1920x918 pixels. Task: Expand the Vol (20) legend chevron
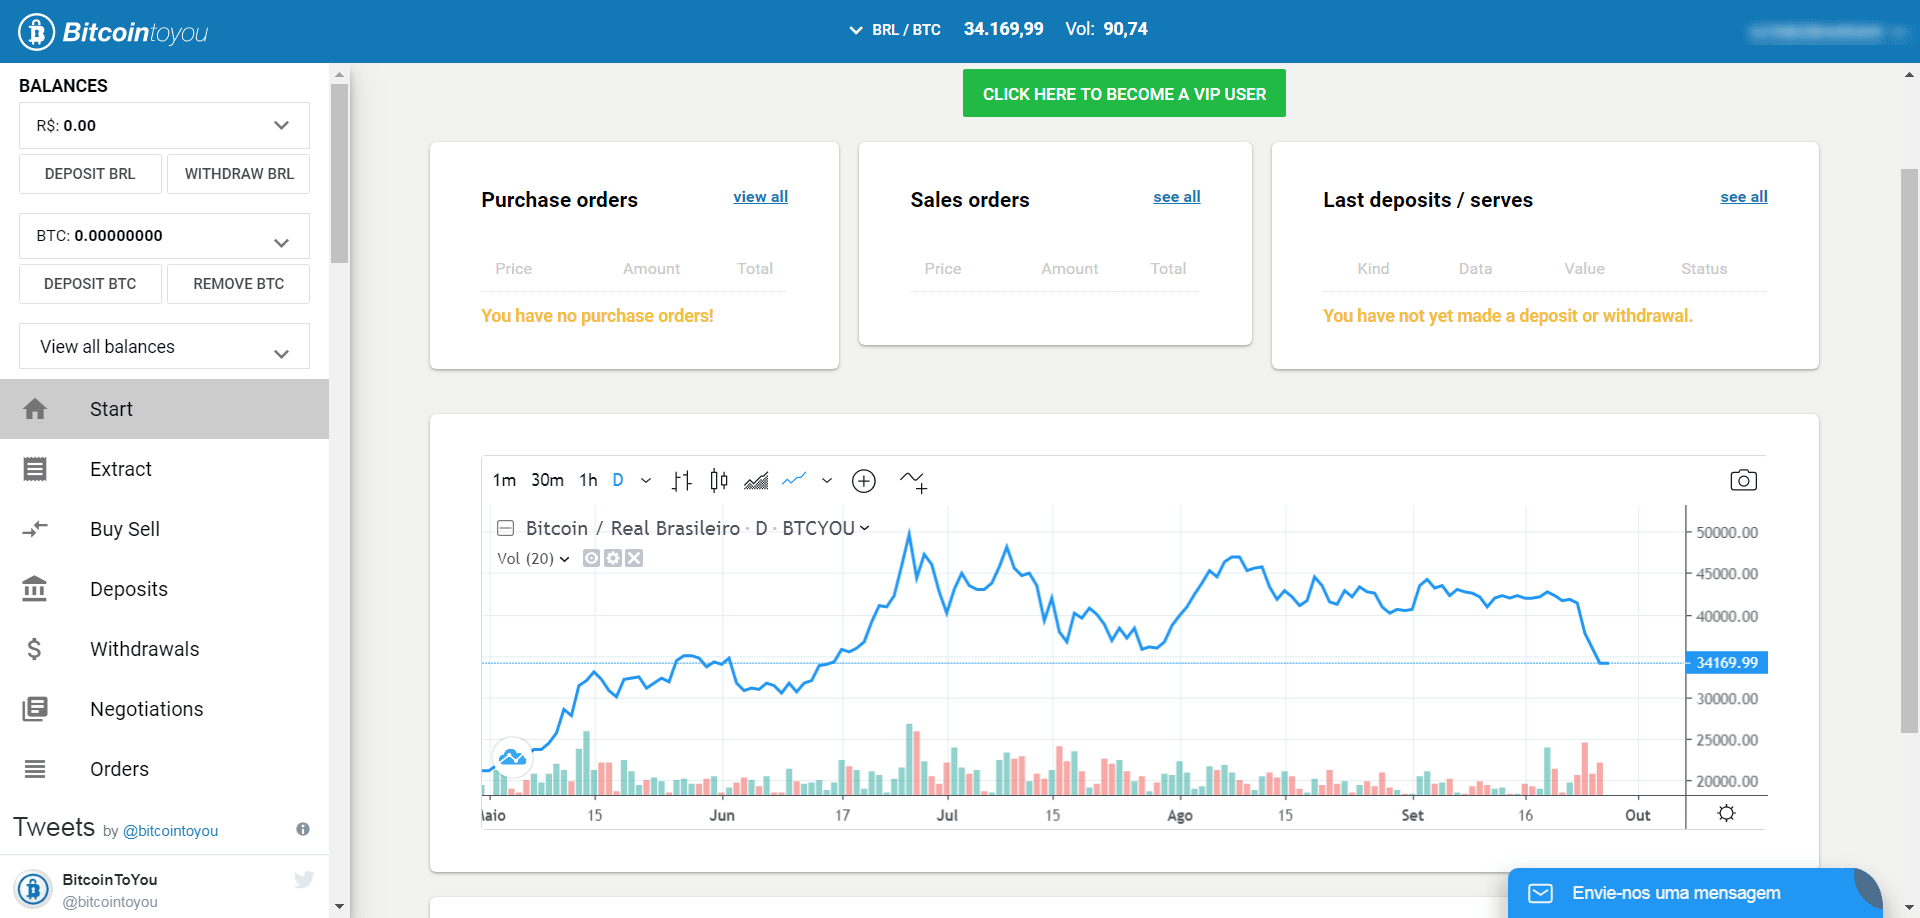pos(565,559)
